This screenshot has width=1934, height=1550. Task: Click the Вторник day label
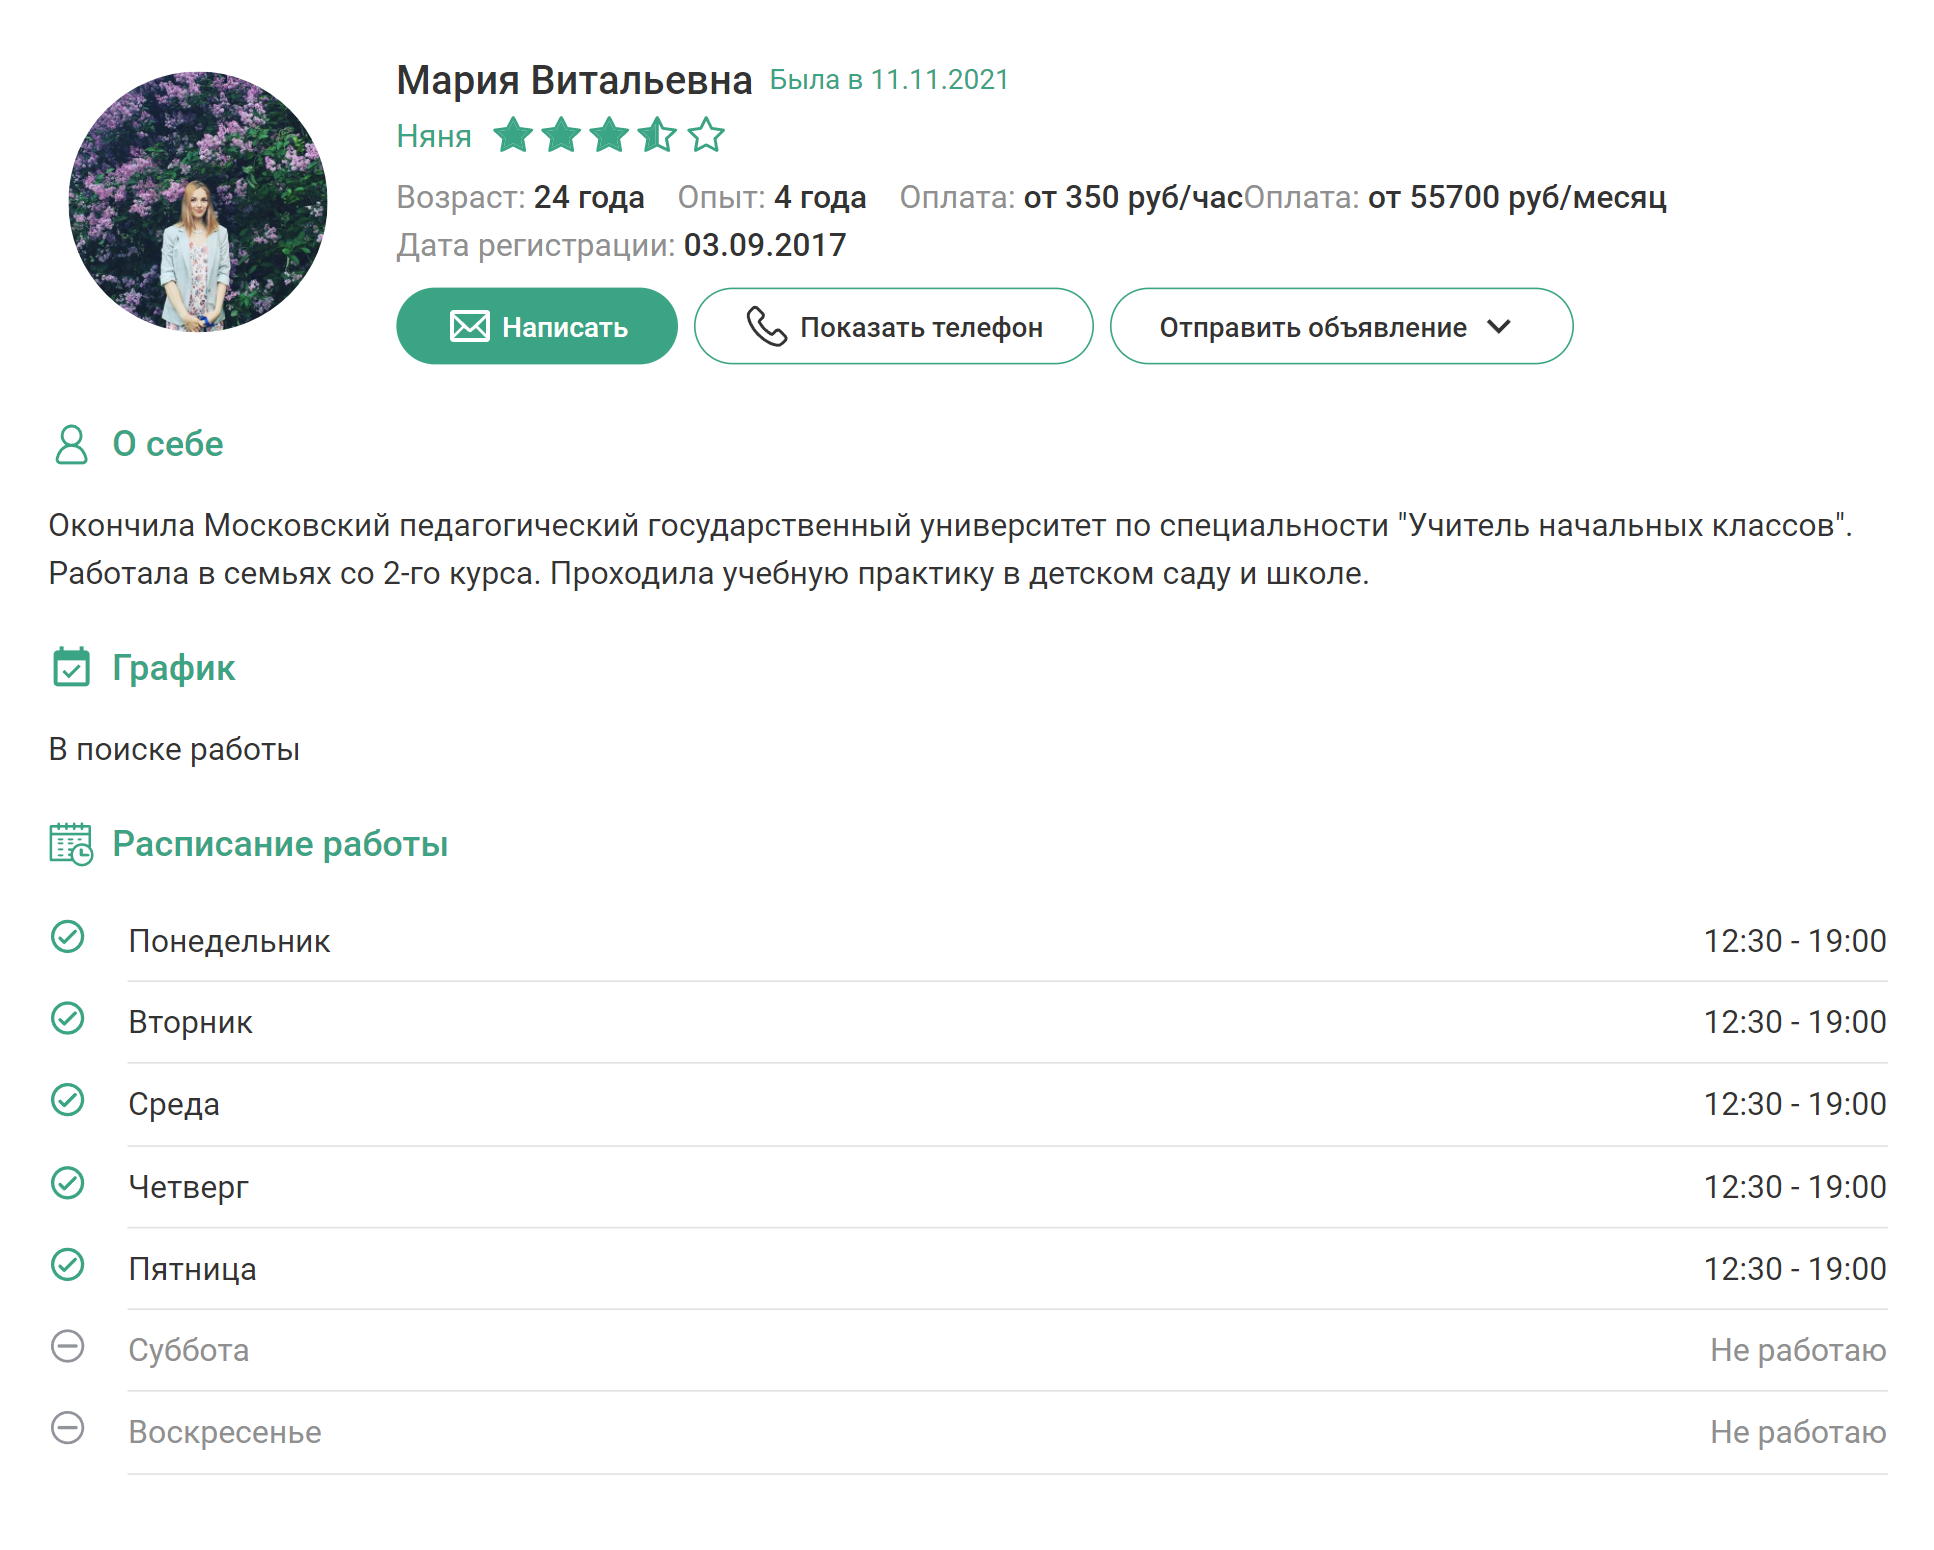[x=190, y=1023]
